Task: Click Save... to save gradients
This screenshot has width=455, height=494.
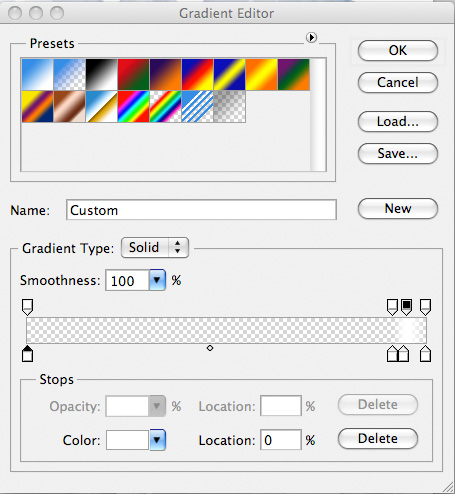Action: coord(398,154)
